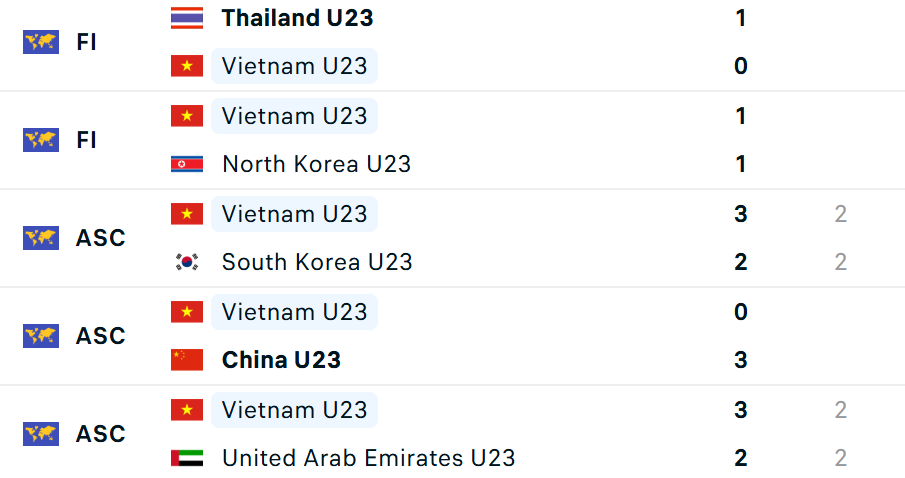Click the United Arab Emirates flag icon
905x478 pixels.
187,458
